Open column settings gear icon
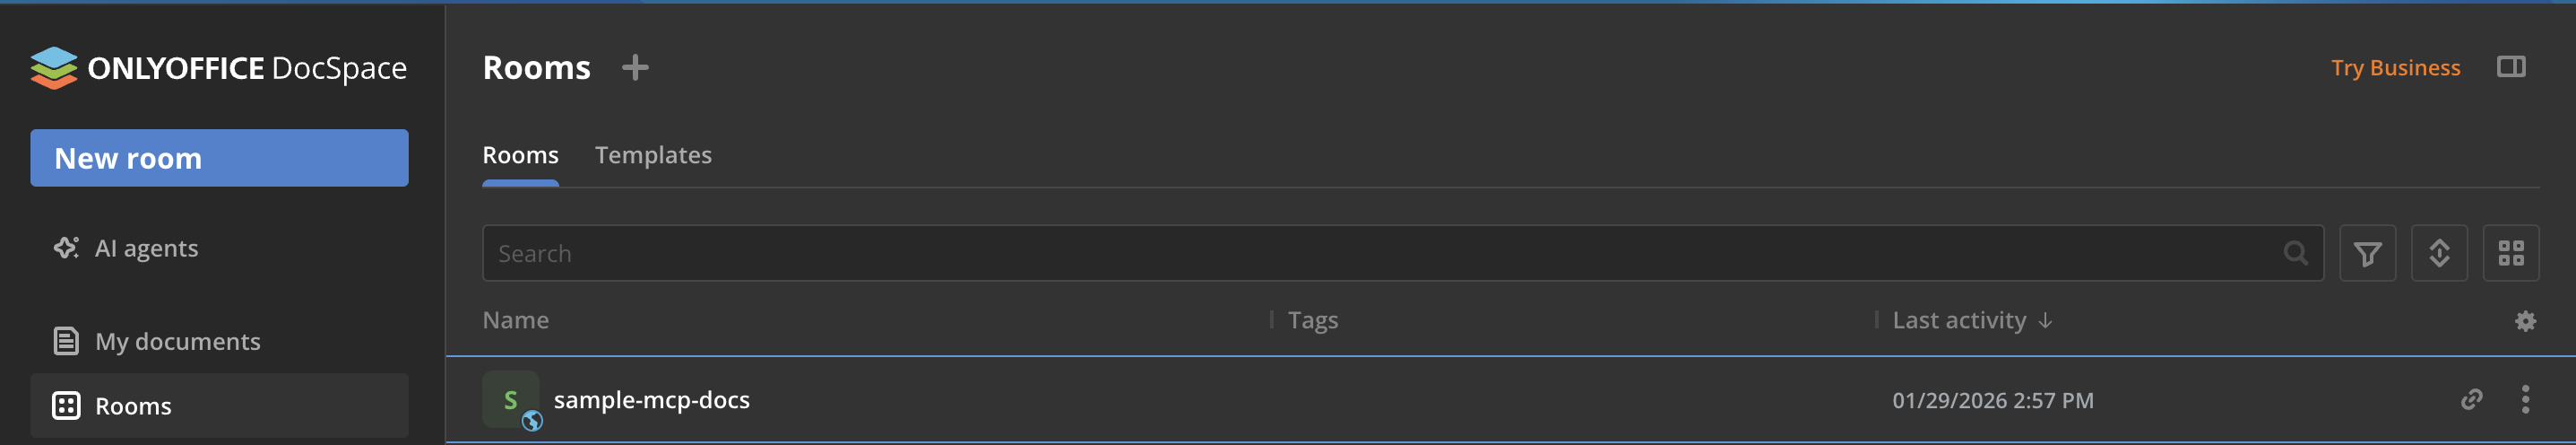This screenshot has height=445, width=2576. click(2525, 321)
